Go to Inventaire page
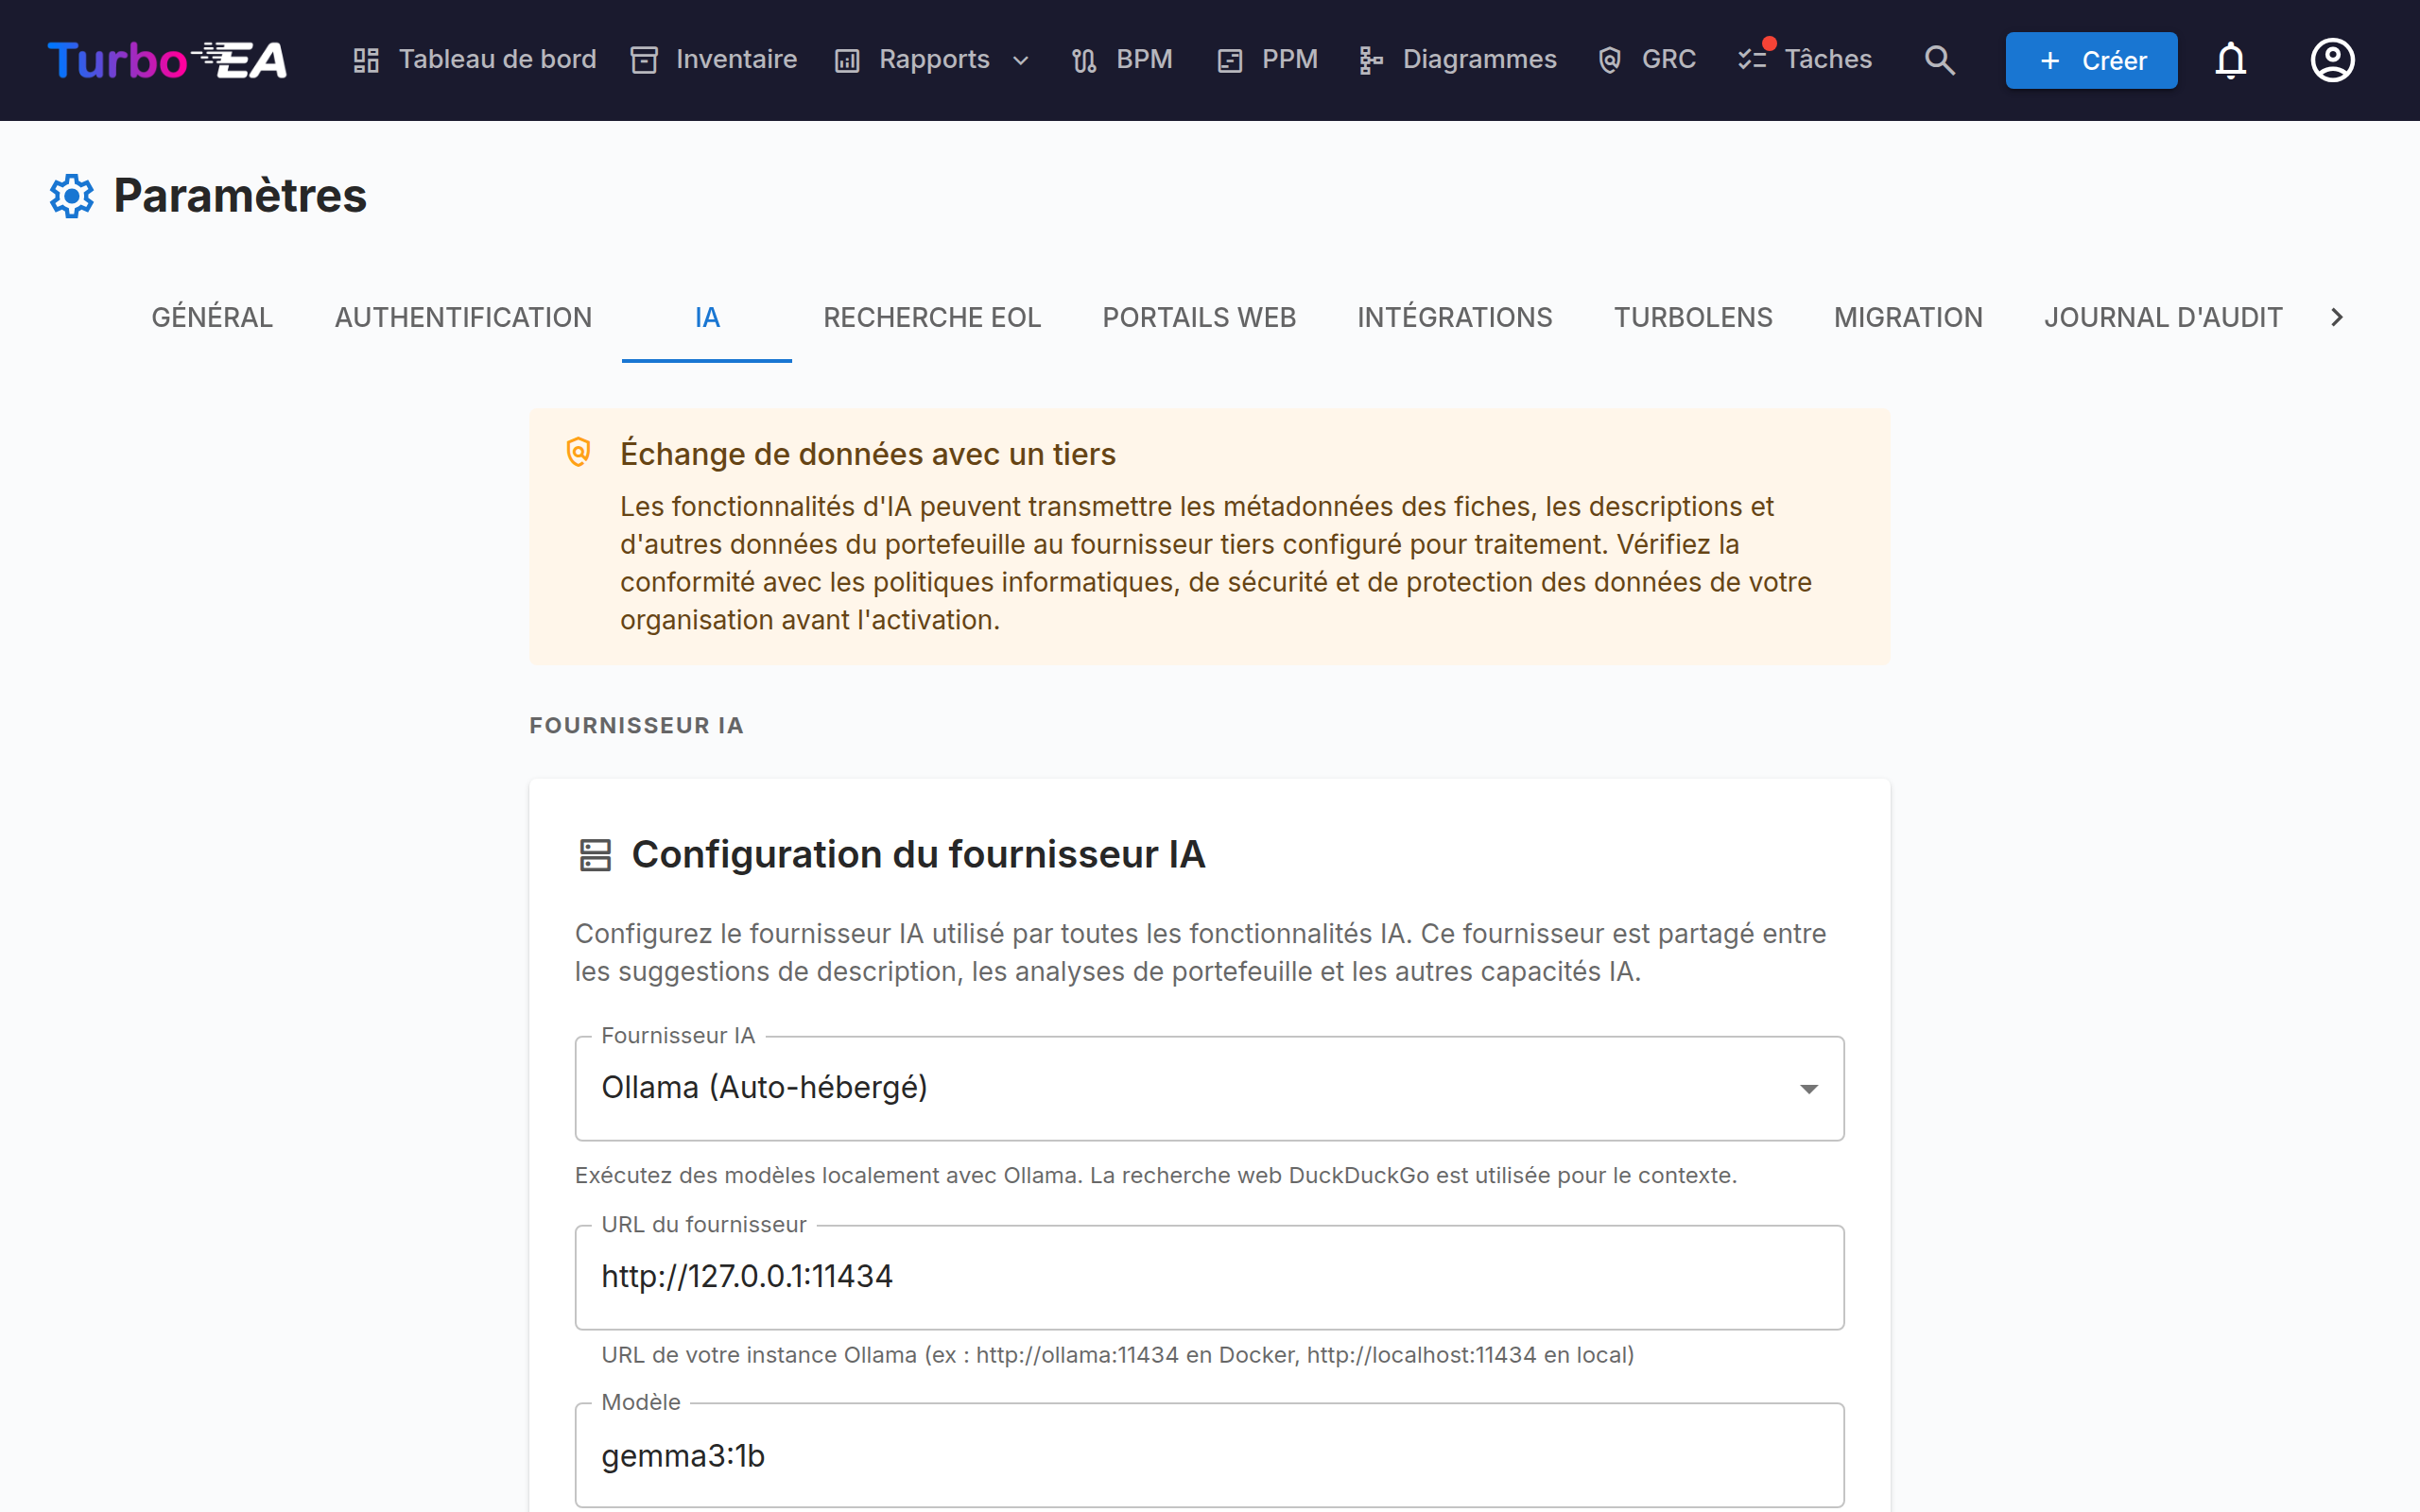Image resolution: width=2420 pixels, height=1512 pixels. 714,60
